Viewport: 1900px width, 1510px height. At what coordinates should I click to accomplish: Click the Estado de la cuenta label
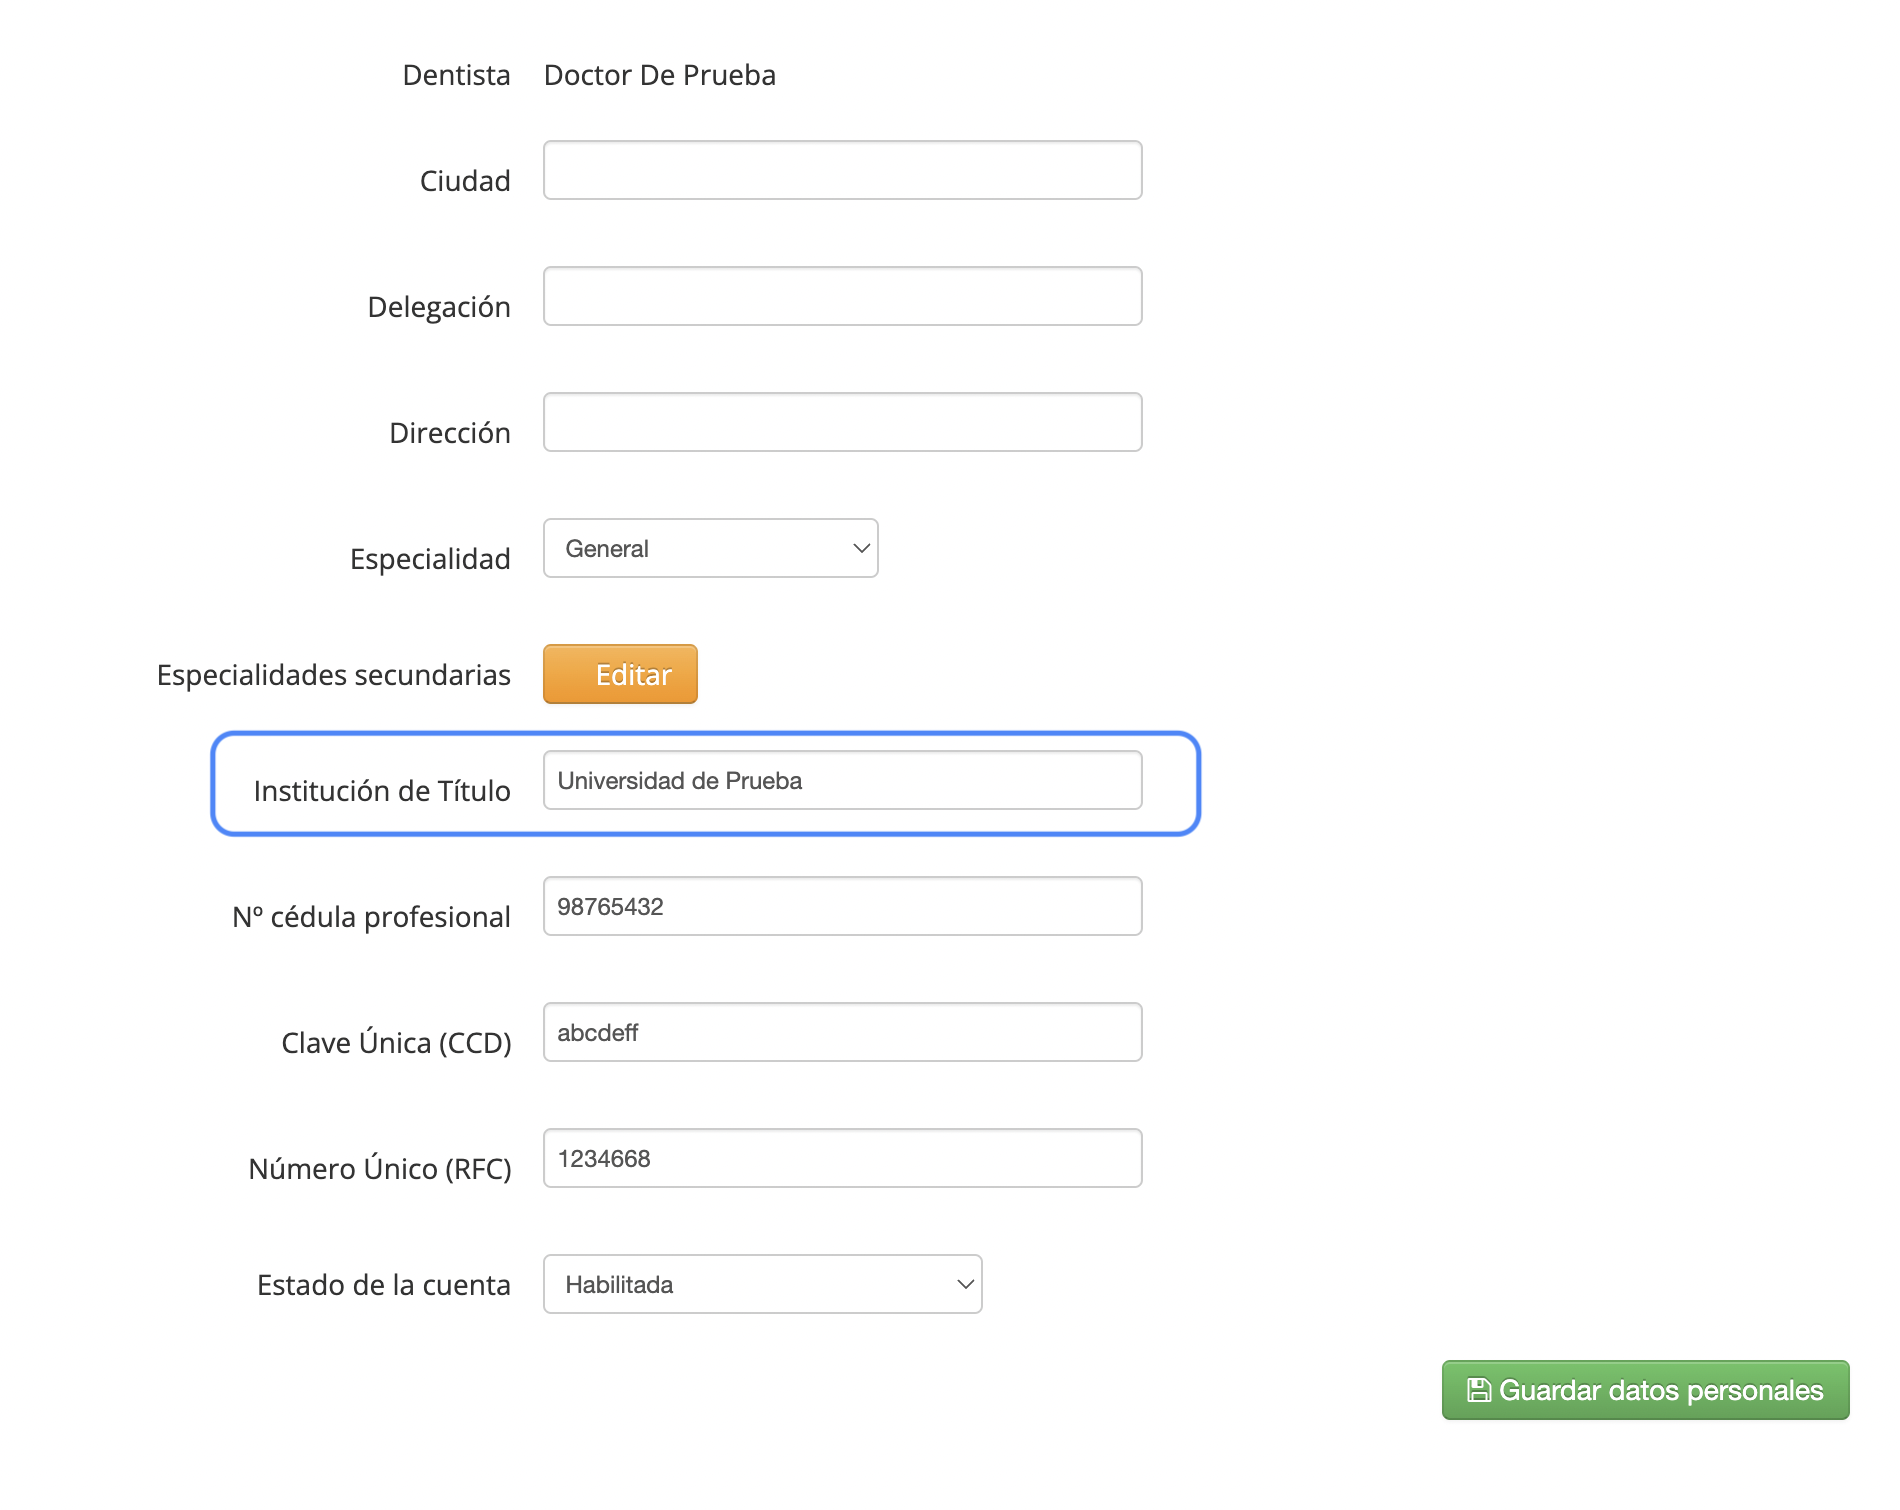click(384, 1285)
